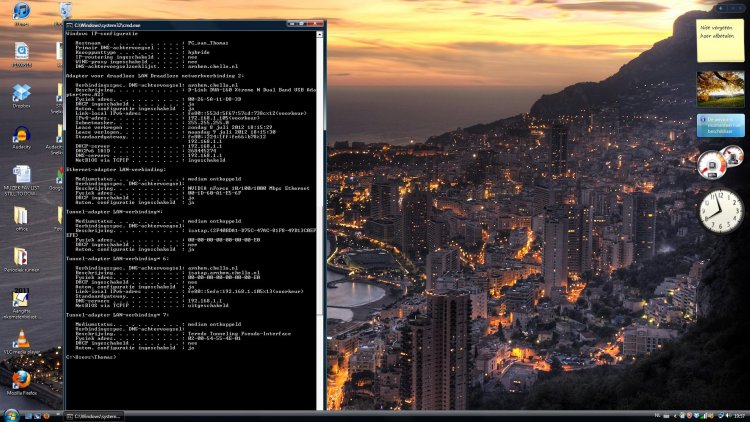750x422 pixels.
Task: Open the blue notification gadget
Action: click(720, 125)
